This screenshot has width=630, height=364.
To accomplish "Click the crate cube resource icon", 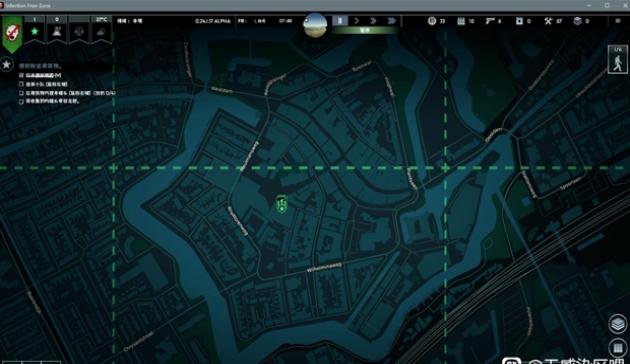I will coord(577,21).
